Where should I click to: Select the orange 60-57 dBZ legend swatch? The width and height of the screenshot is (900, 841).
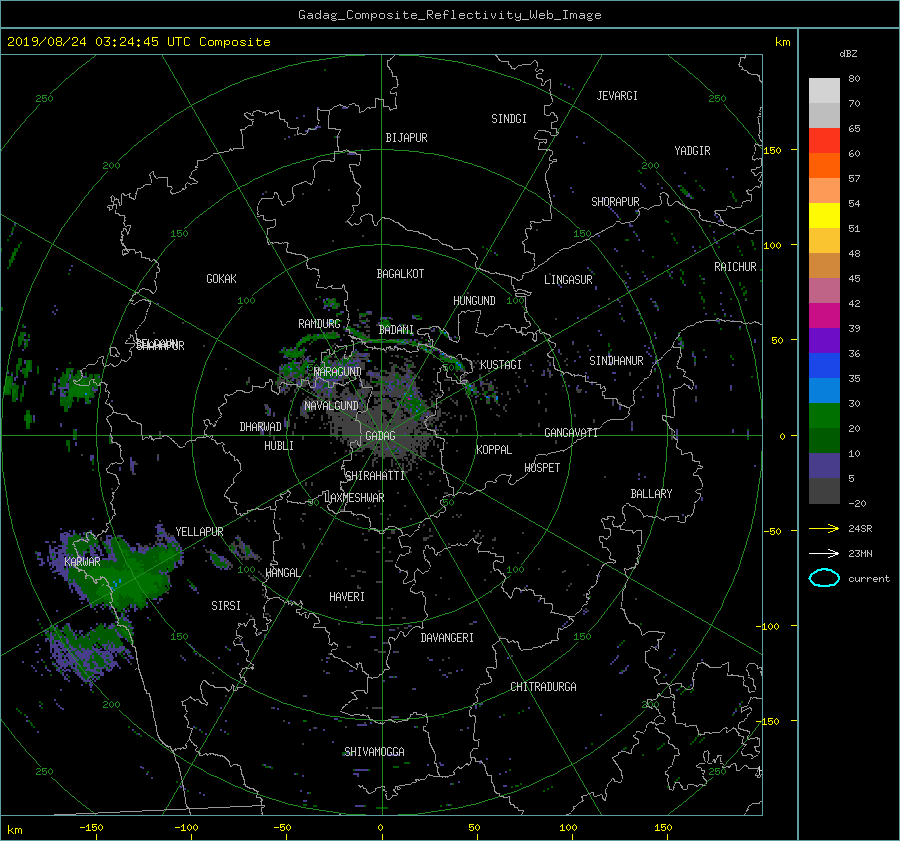(824, 165)
